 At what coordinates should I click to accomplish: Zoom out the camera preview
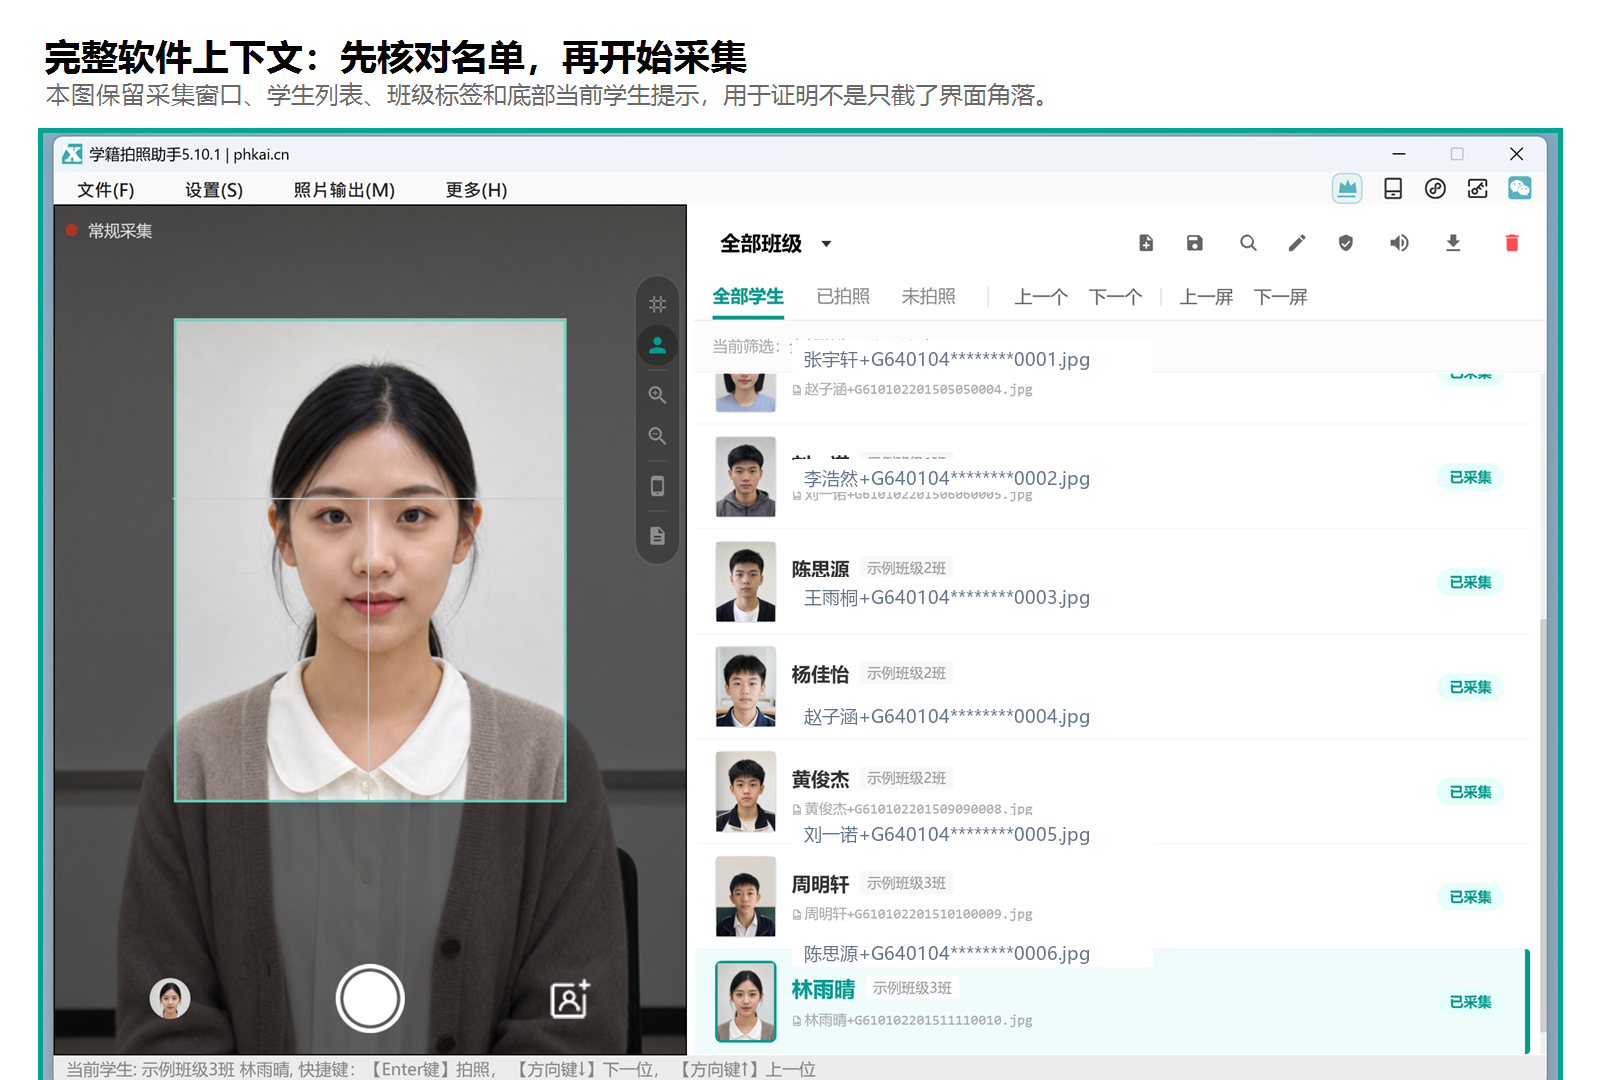coord(657,436)
